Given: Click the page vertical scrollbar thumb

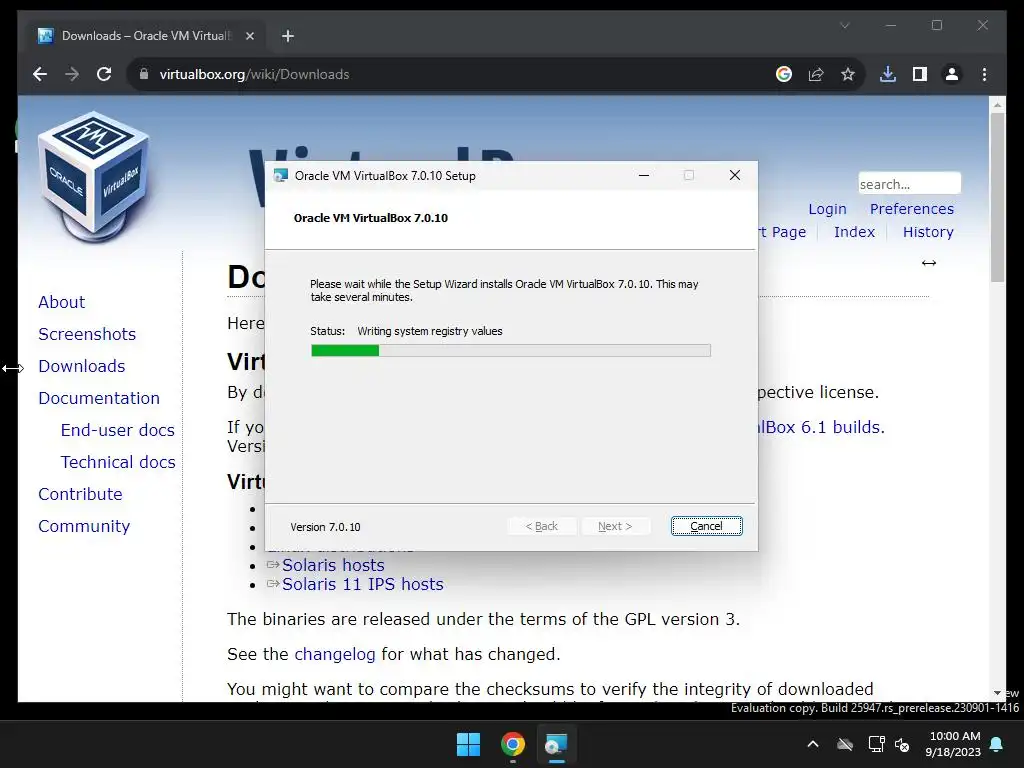Looking at the screenshot, I should (997, 197).
